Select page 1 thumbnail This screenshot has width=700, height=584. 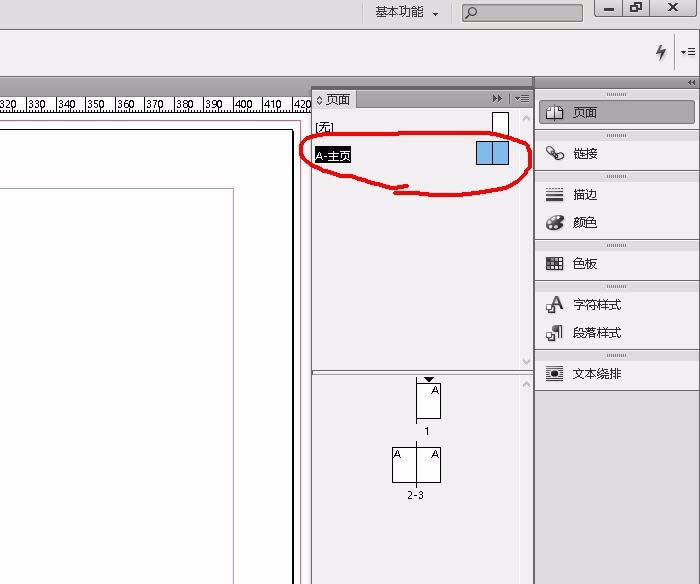(429, 401)
